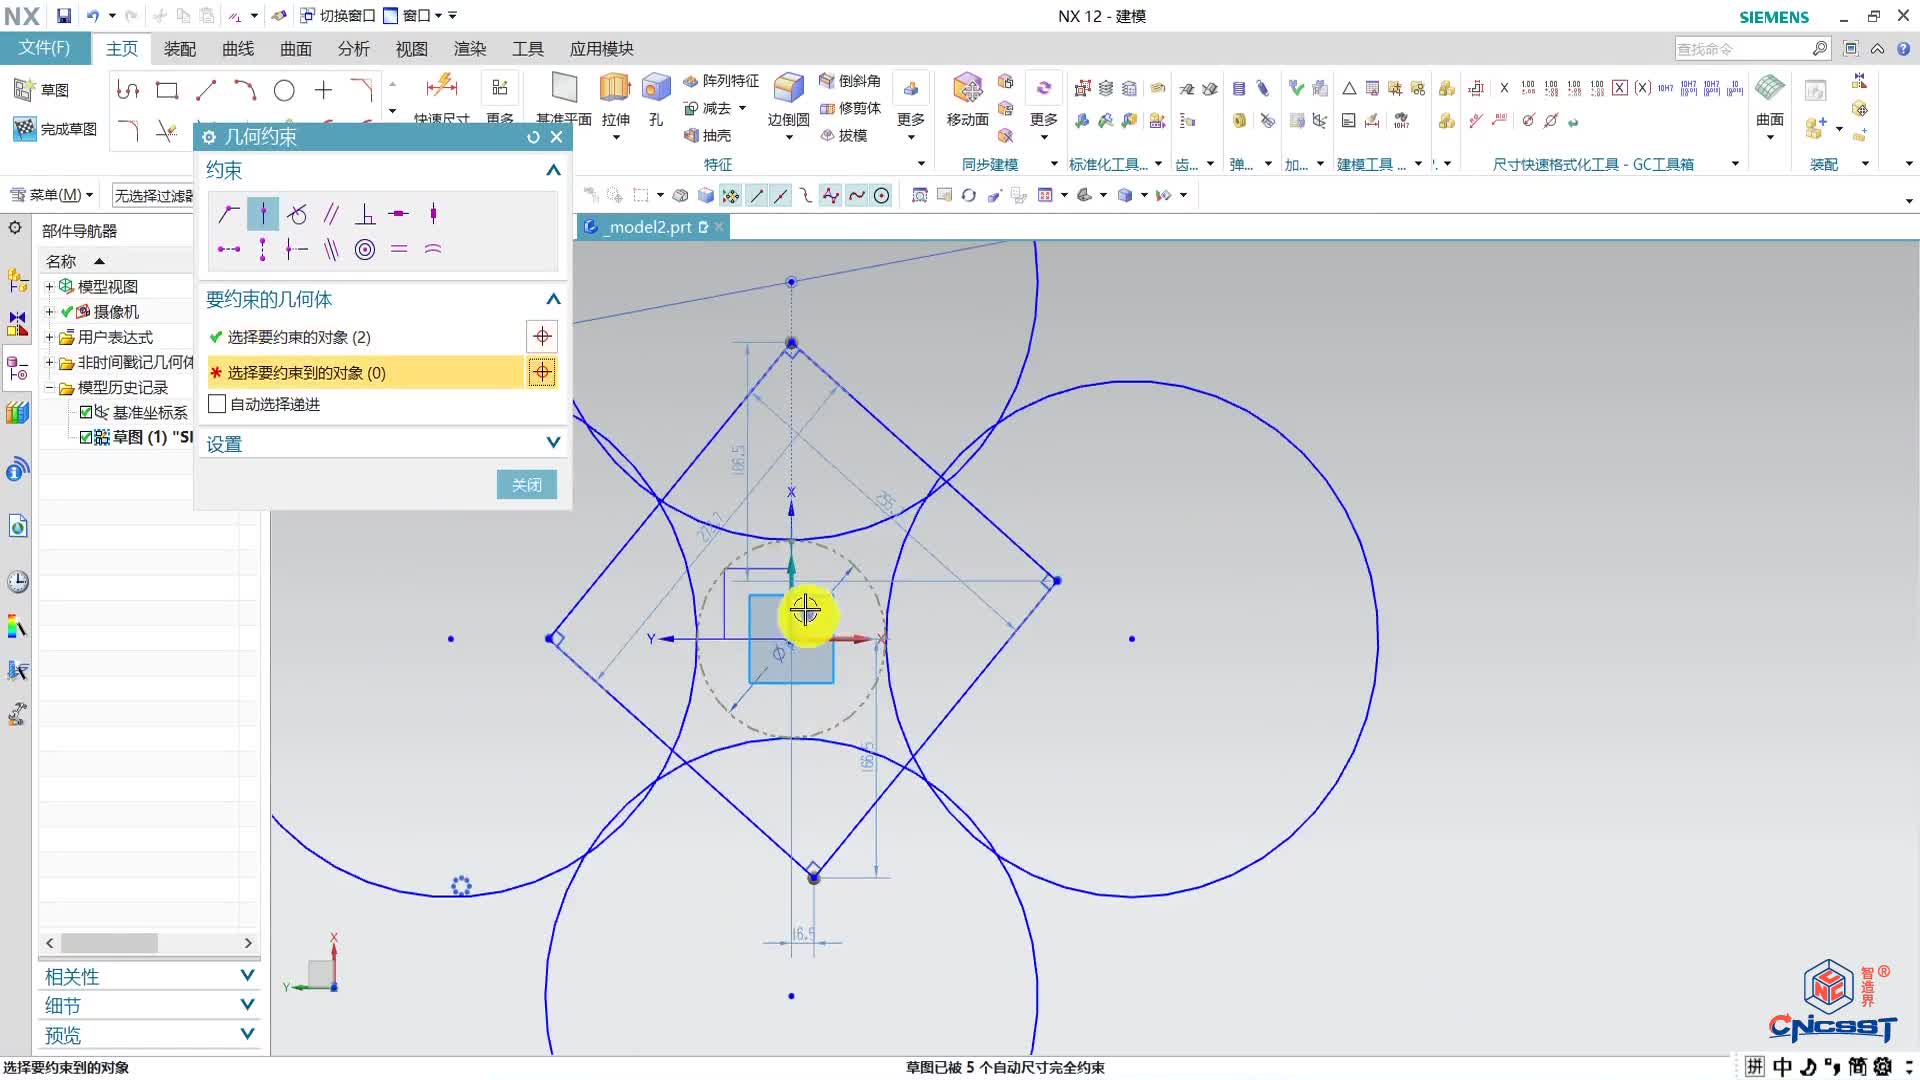Screen dimensions: 1920x1080
Task: Click the Finish Sketch (完成草图) icon
Action: [25, 129]
